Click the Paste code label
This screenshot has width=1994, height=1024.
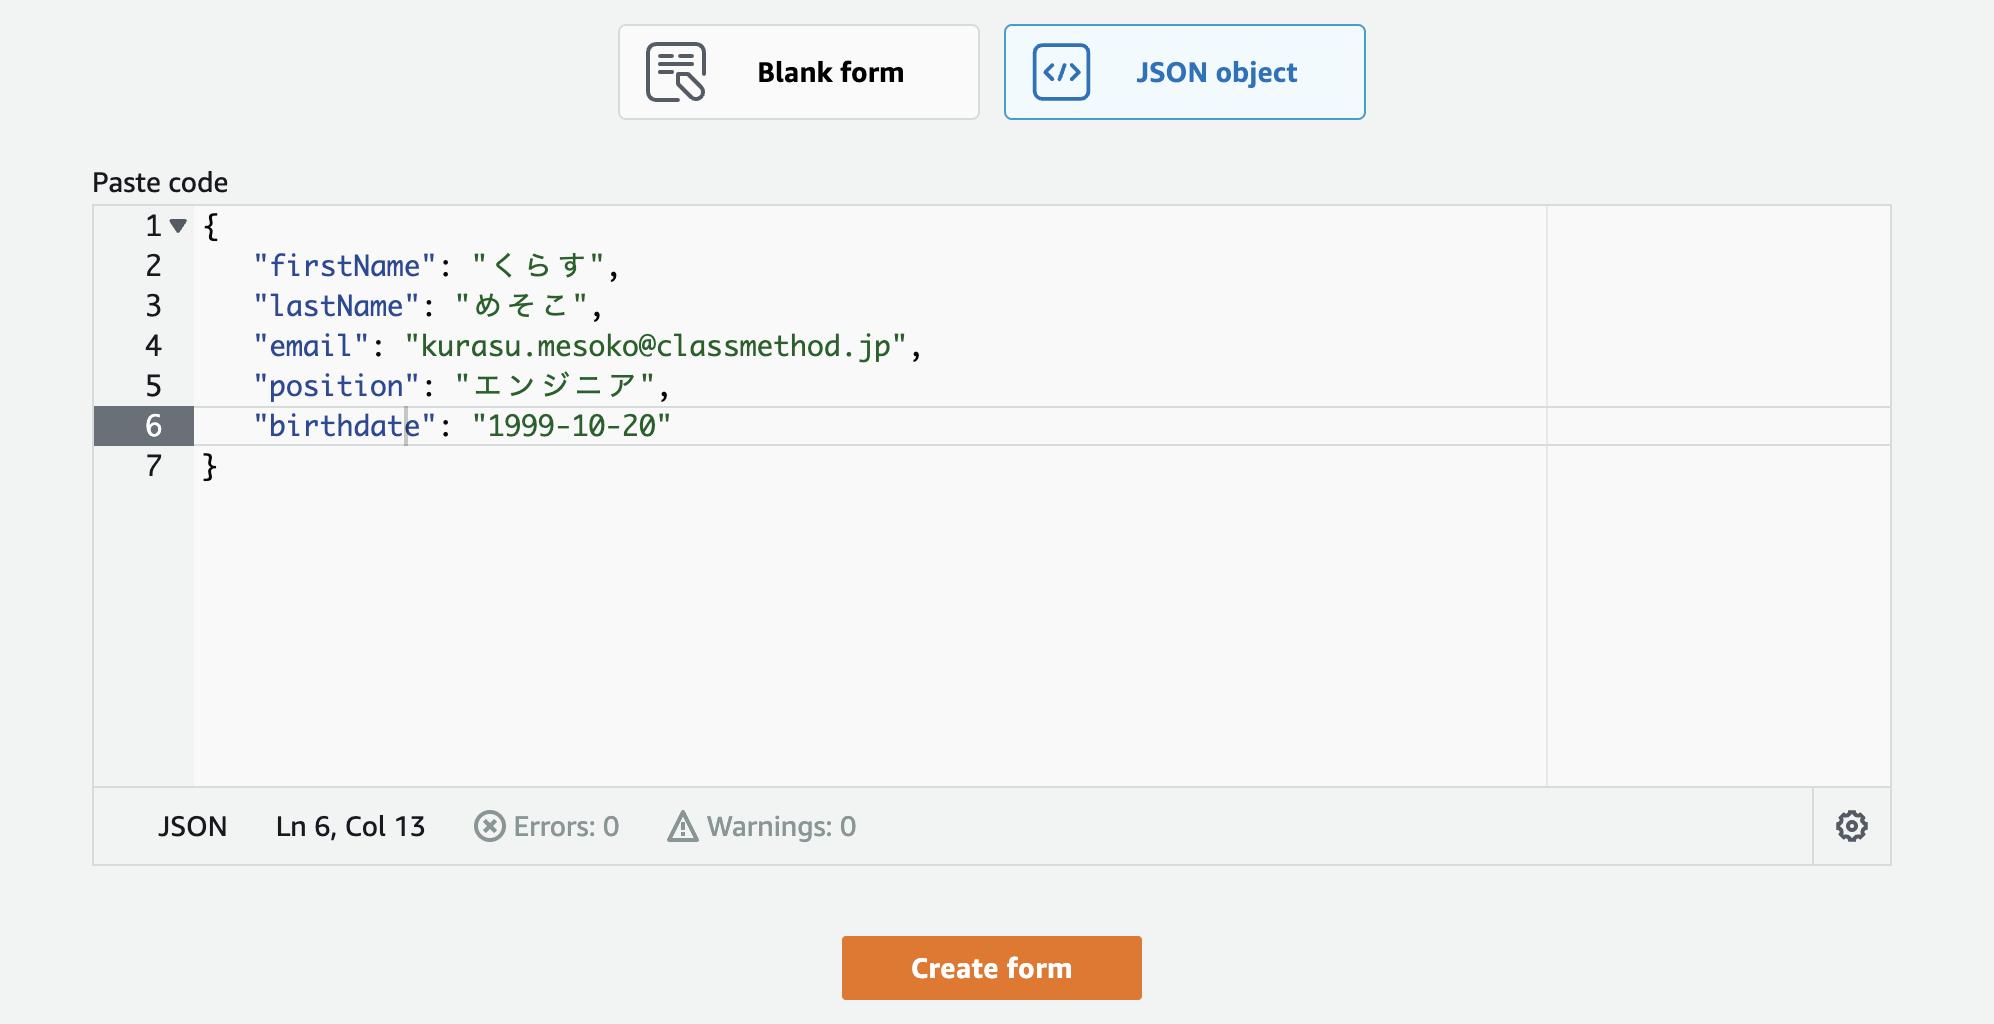pyautogui.click(x=160, y=182)
